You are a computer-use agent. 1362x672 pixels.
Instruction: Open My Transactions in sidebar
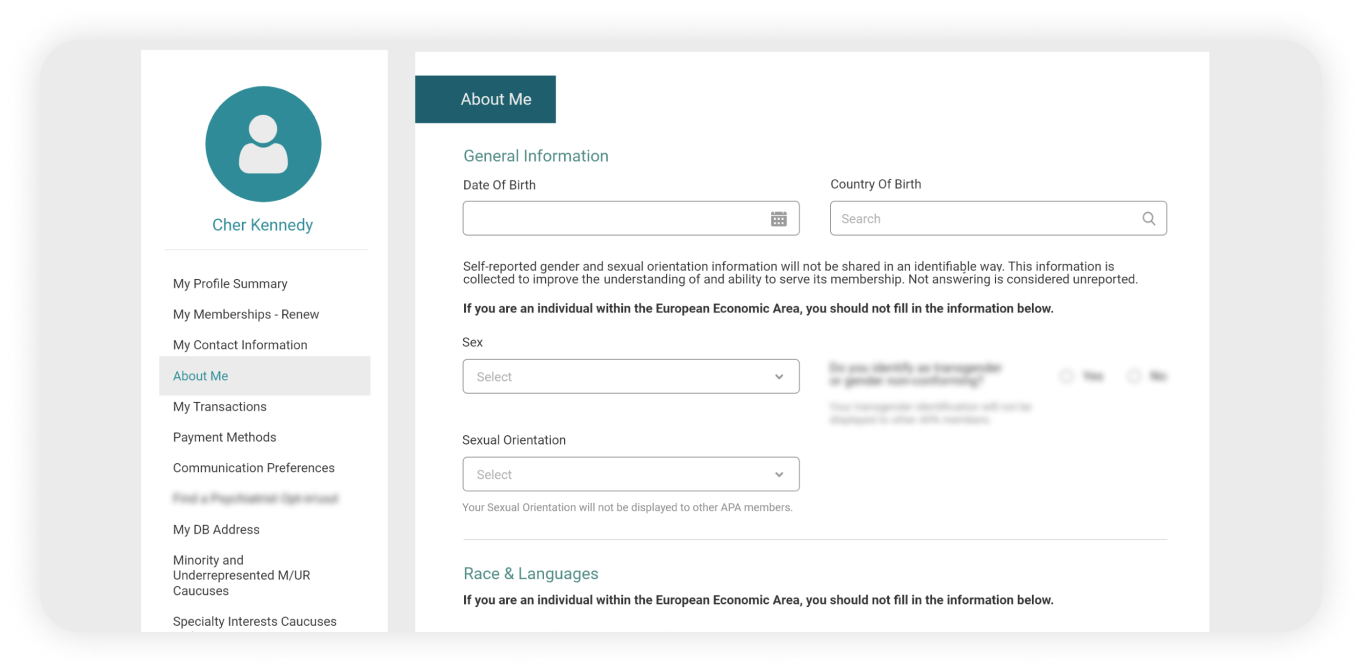pyautogui.click(x=220, y=407)
